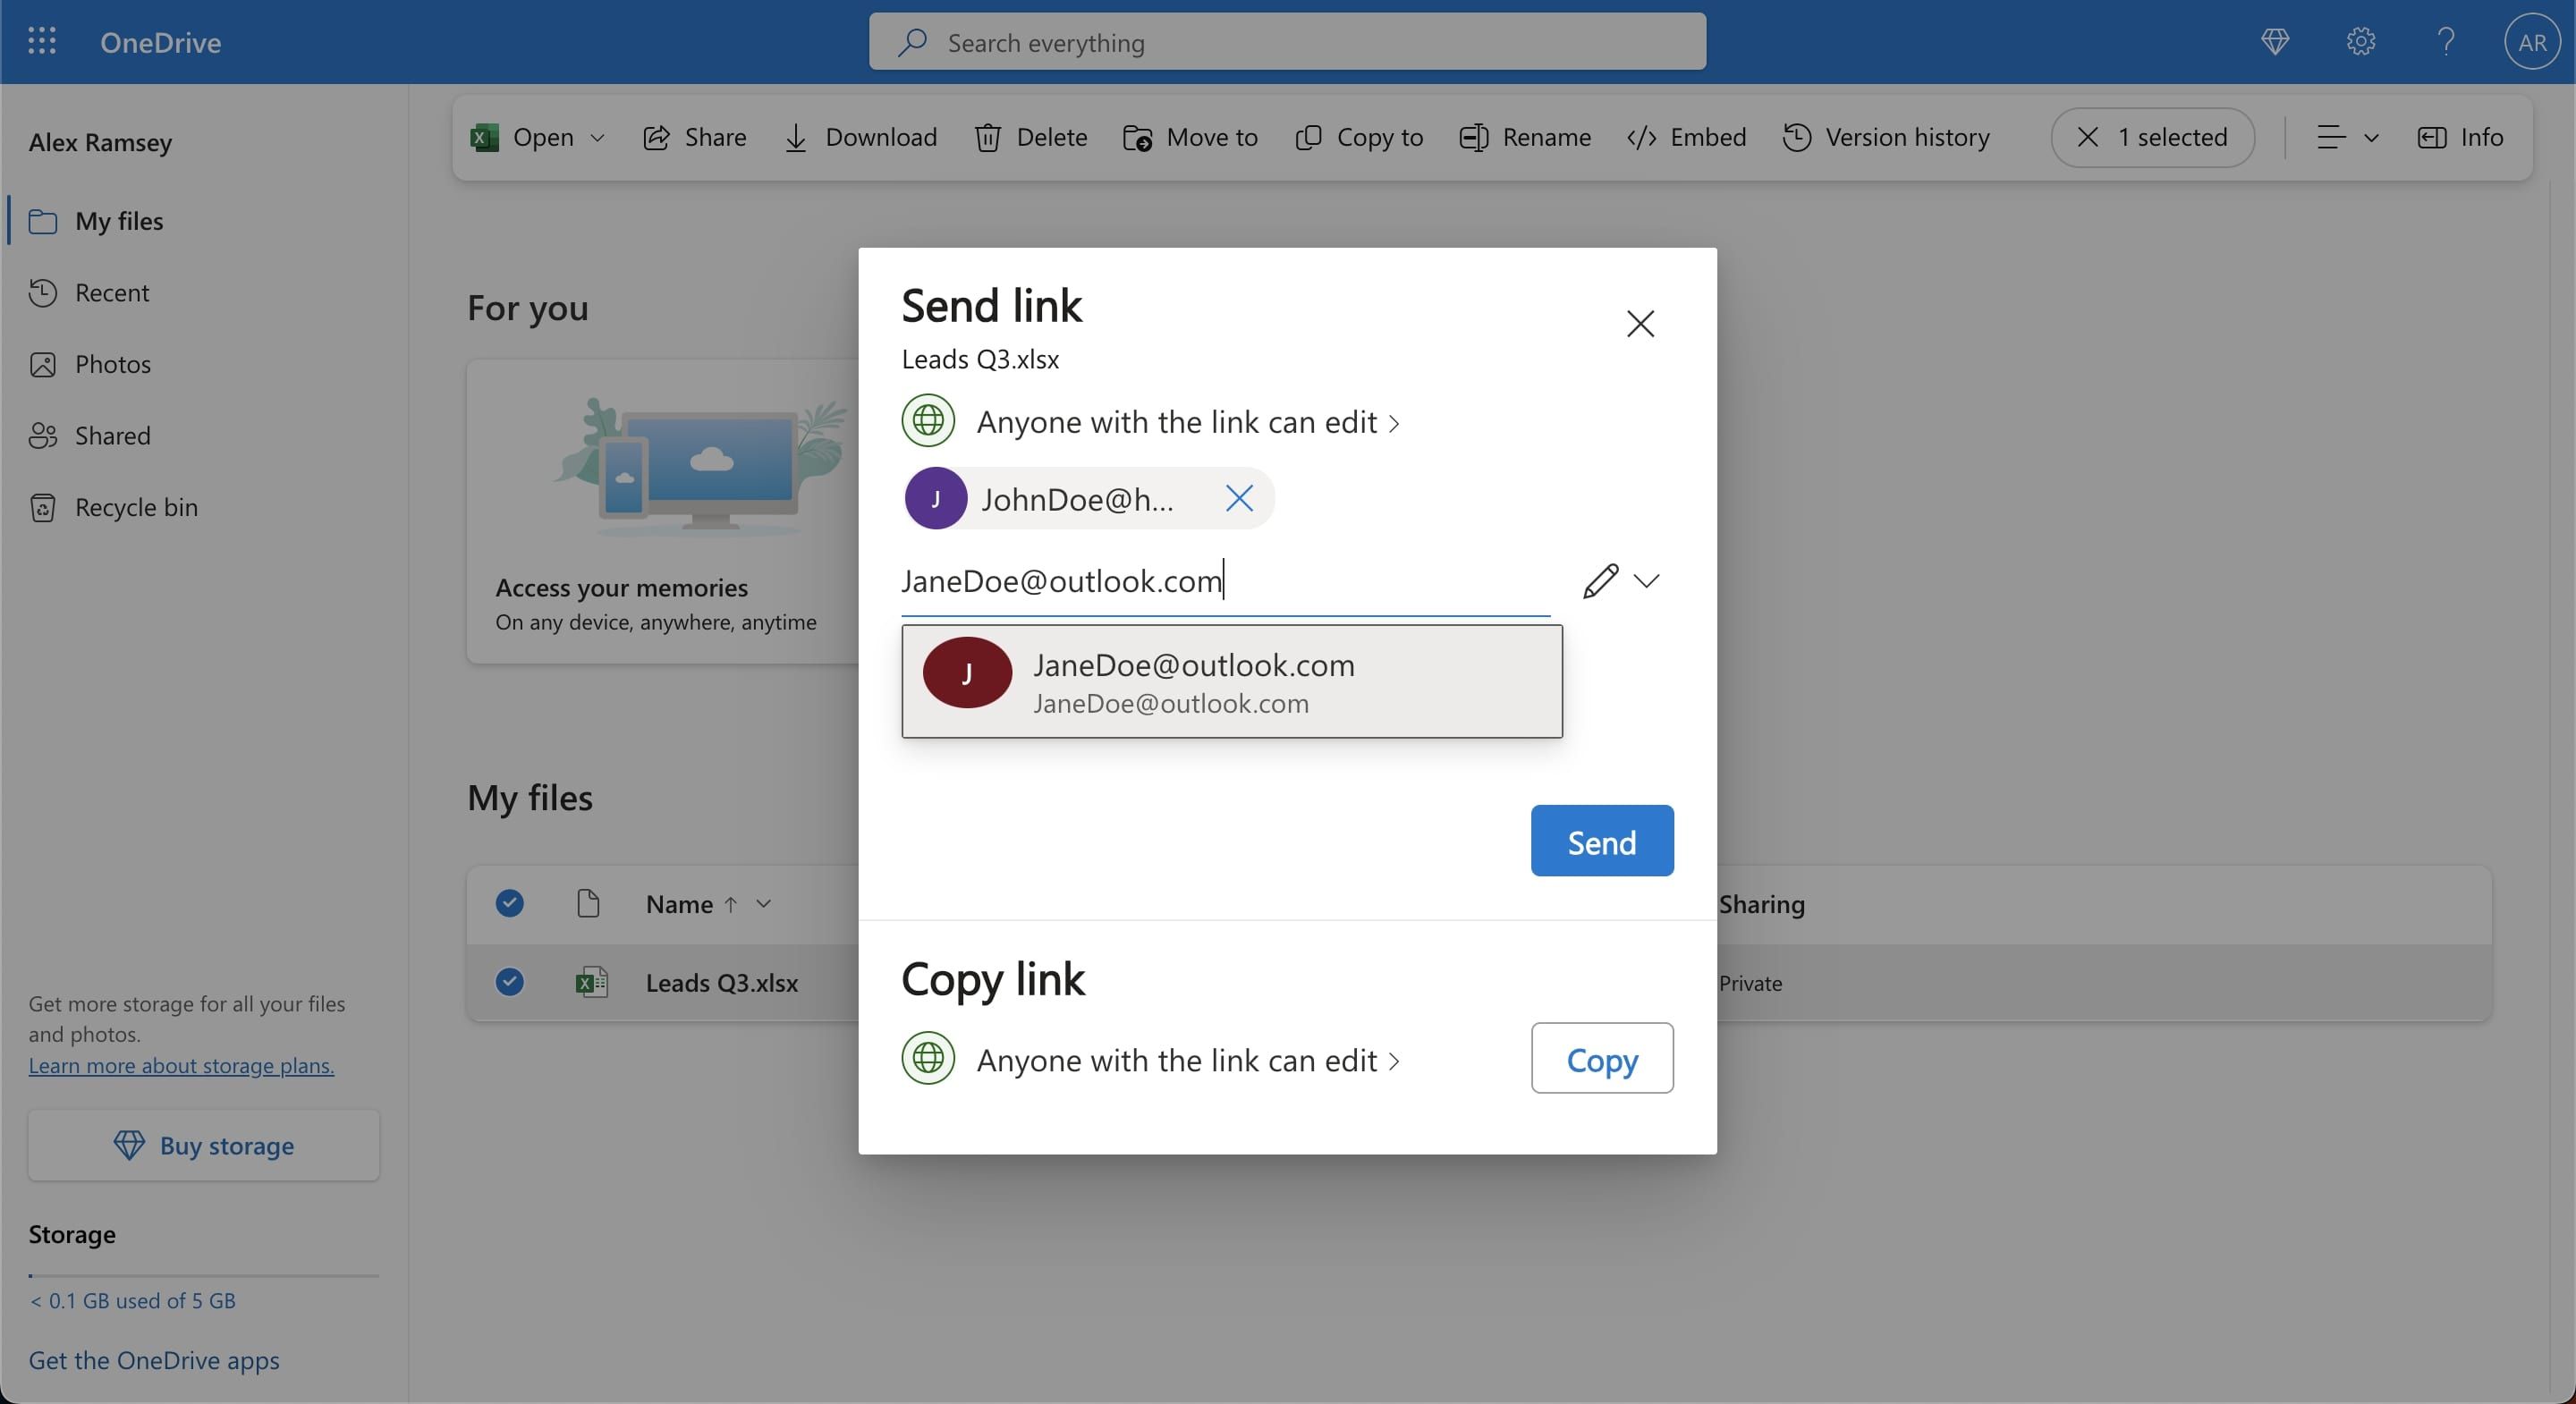Click the Move to icon
Viewport: 2576px width, 1404px height.
tap(1138, 138)
